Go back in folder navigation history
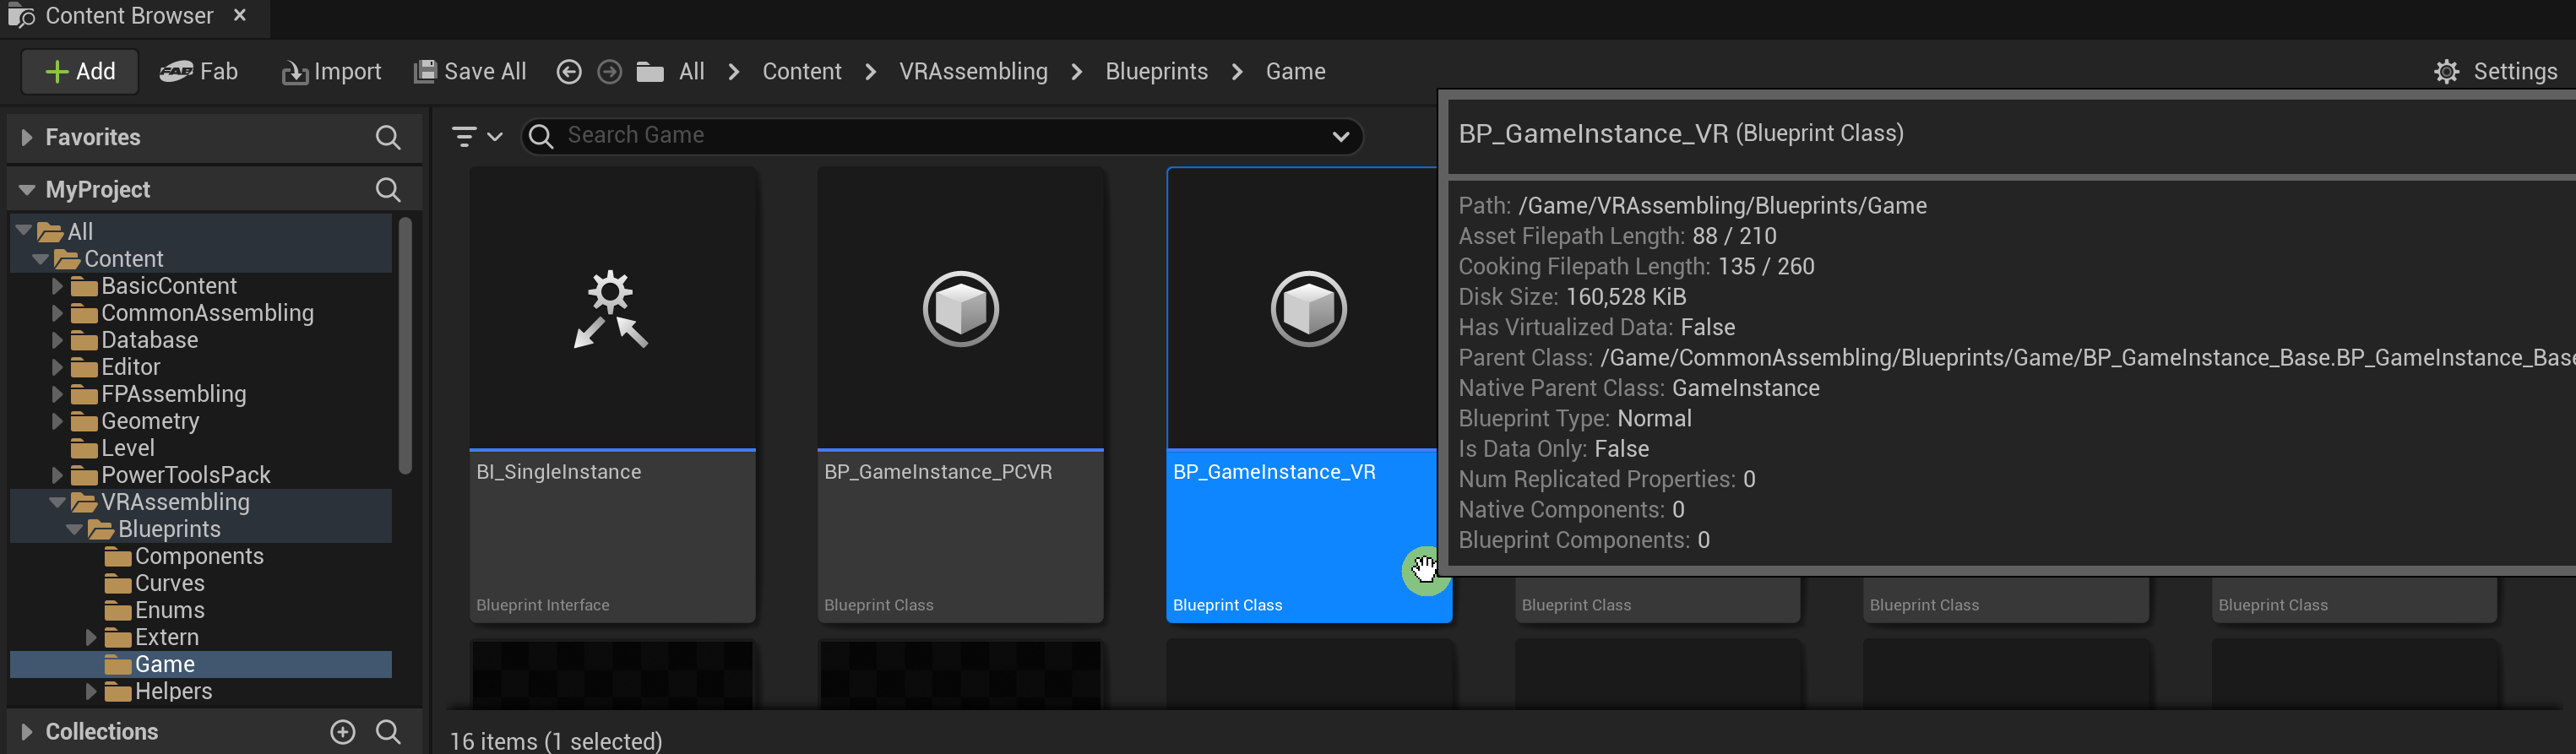The width and height of the screenshot is (2576, 754). (569, 72)
